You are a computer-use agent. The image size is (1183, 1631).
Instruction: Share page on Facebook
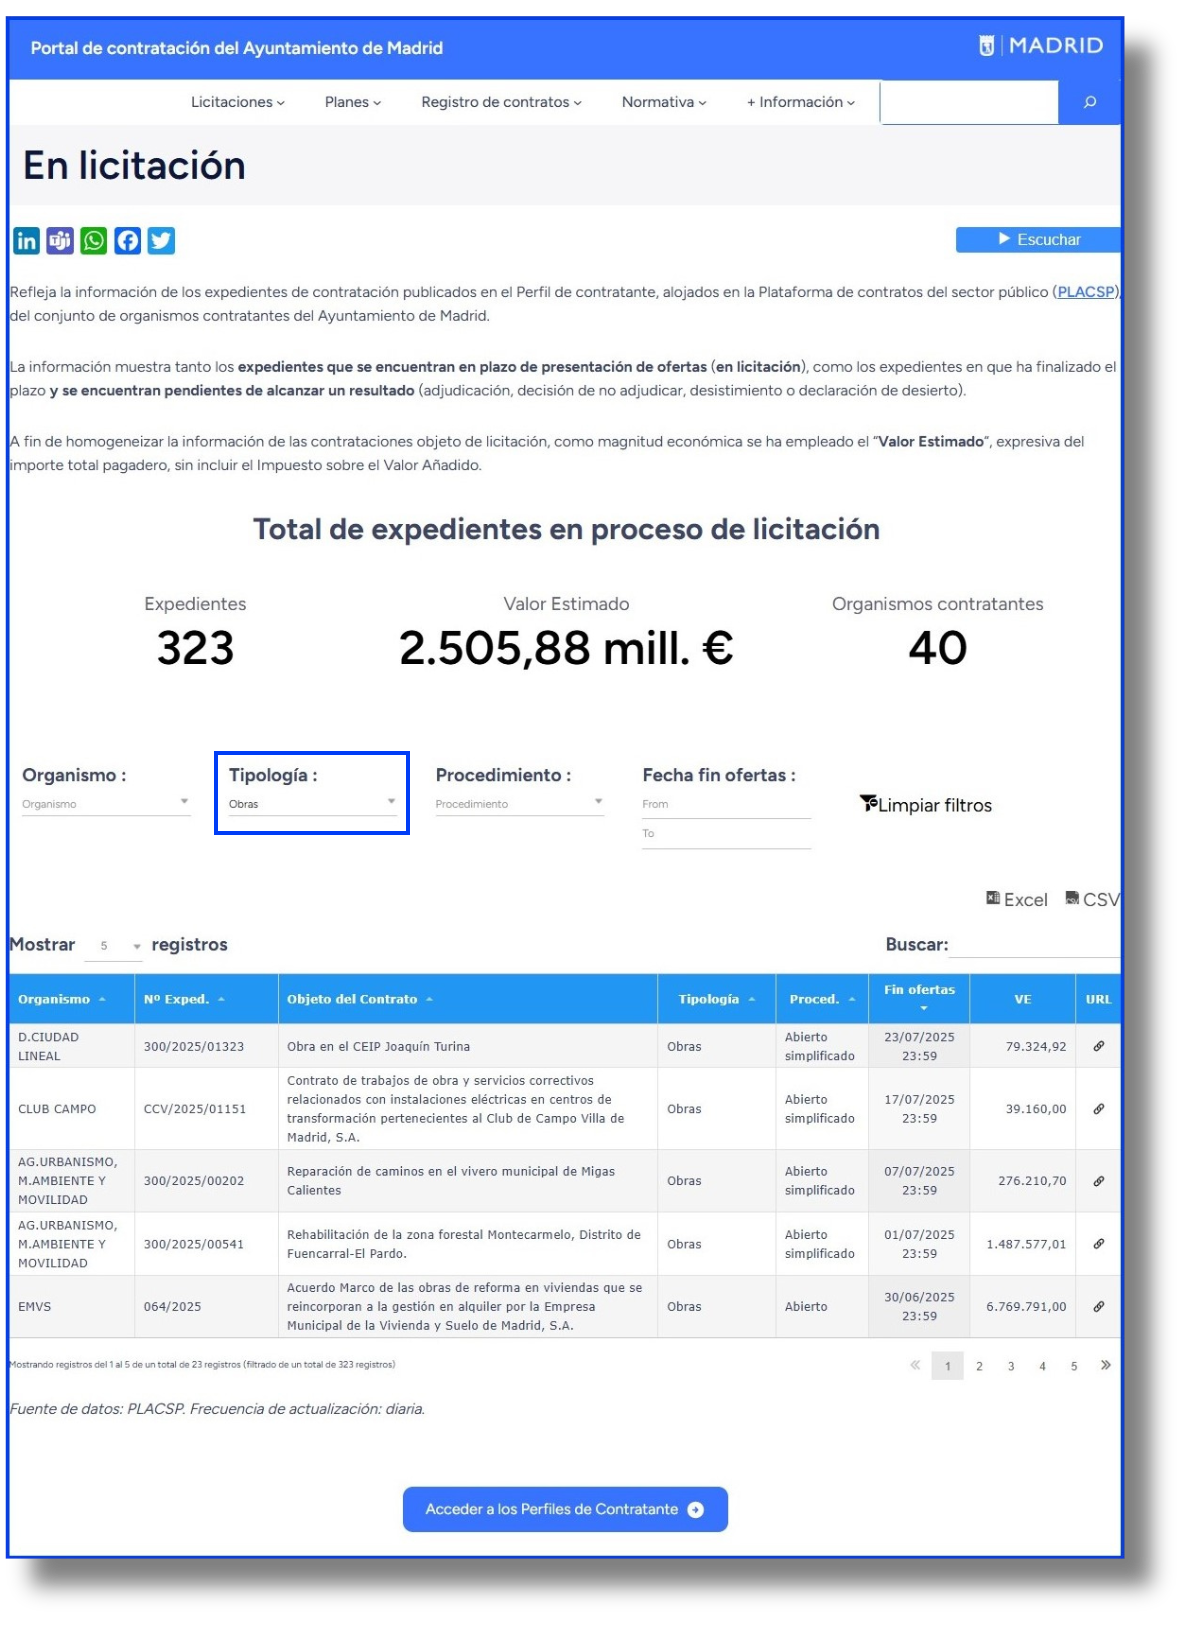[128, 240]
